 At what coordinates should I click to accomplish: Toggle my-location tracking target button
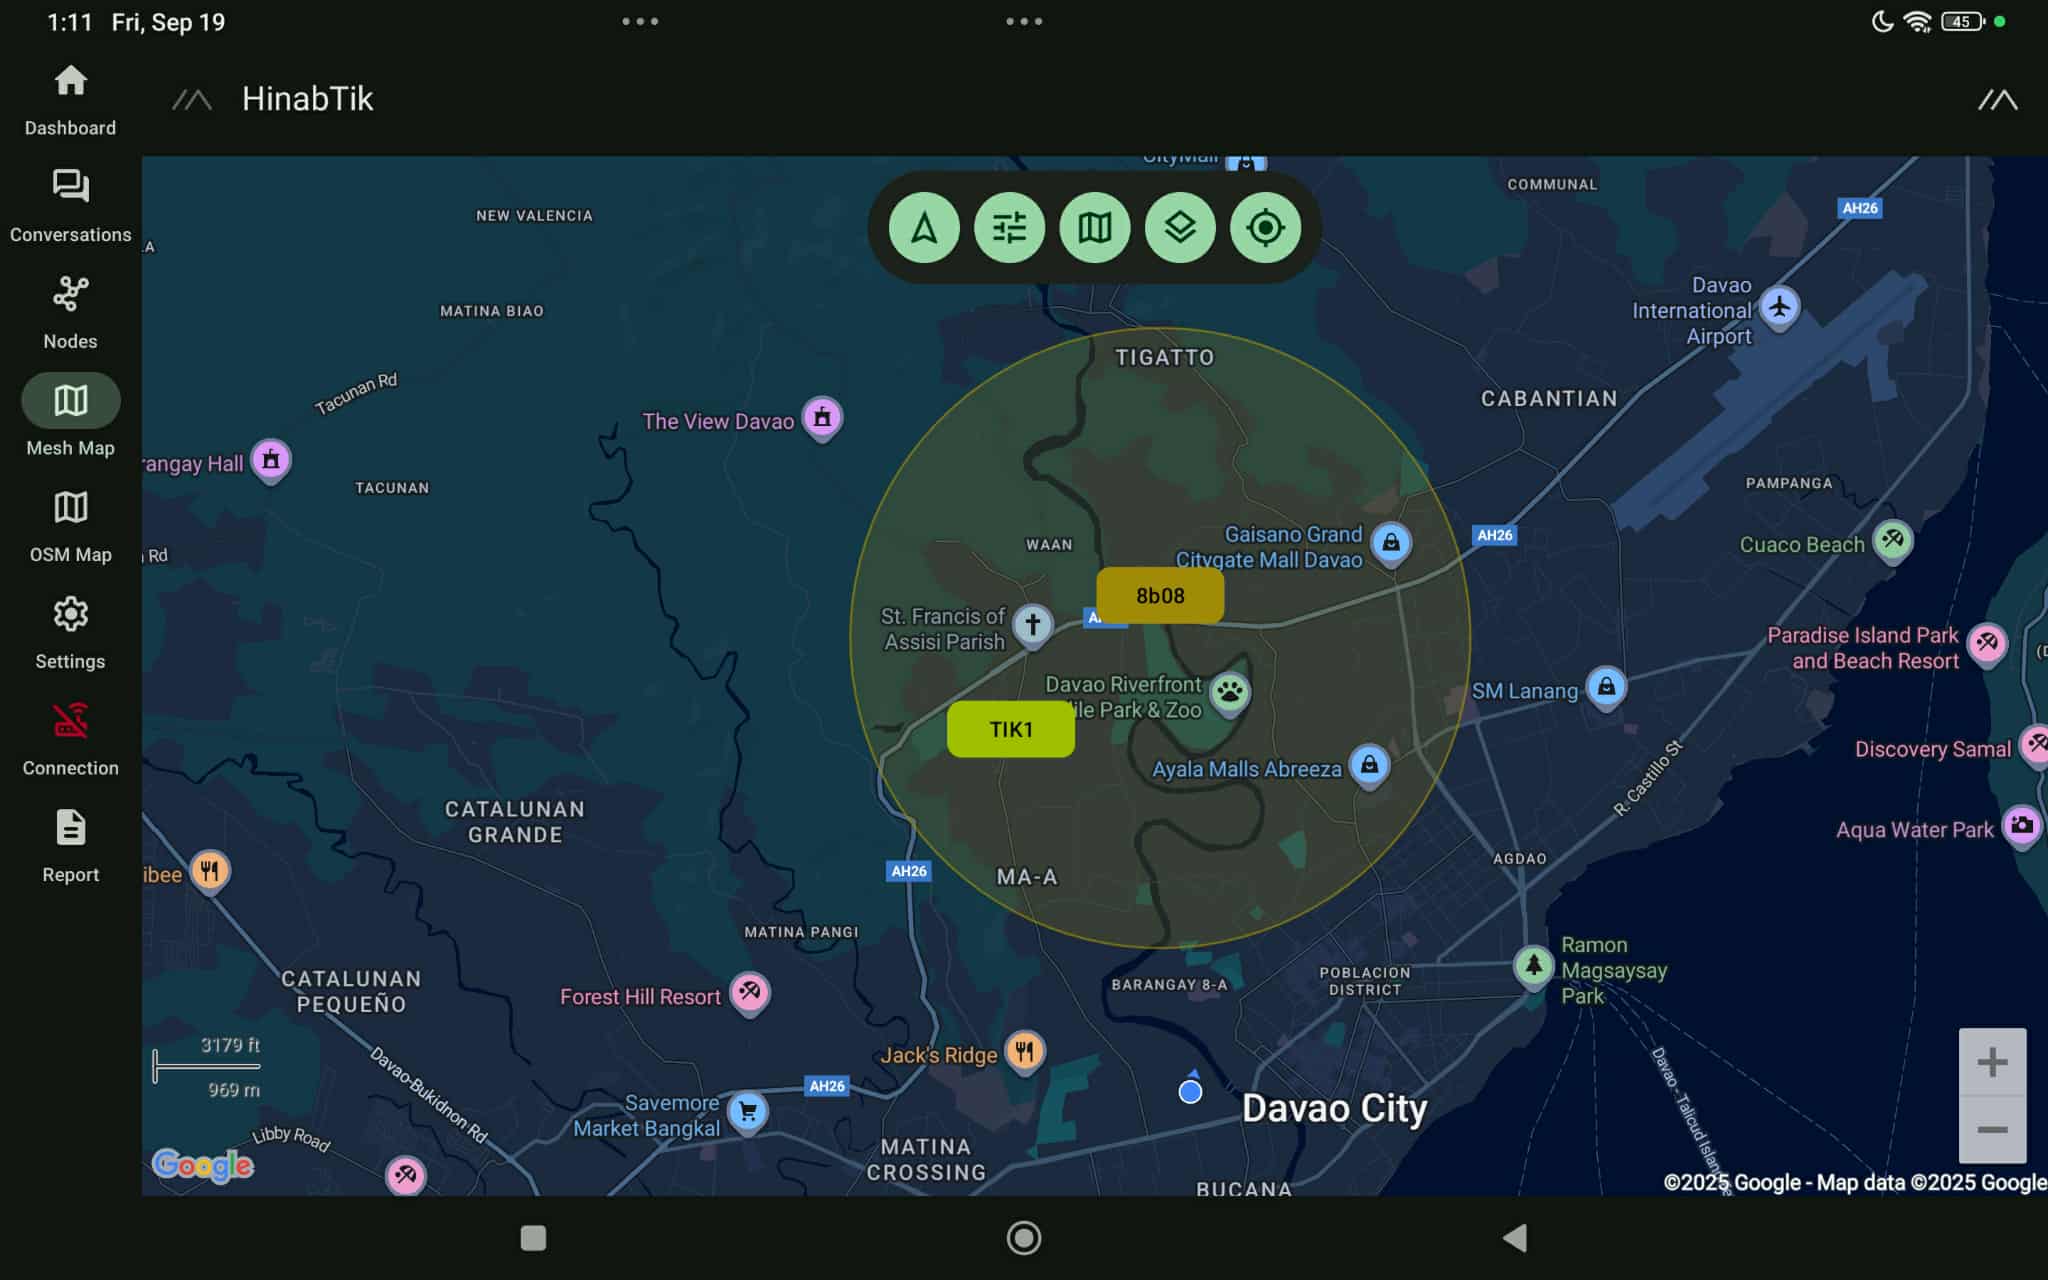click(x=1265, y=228)
